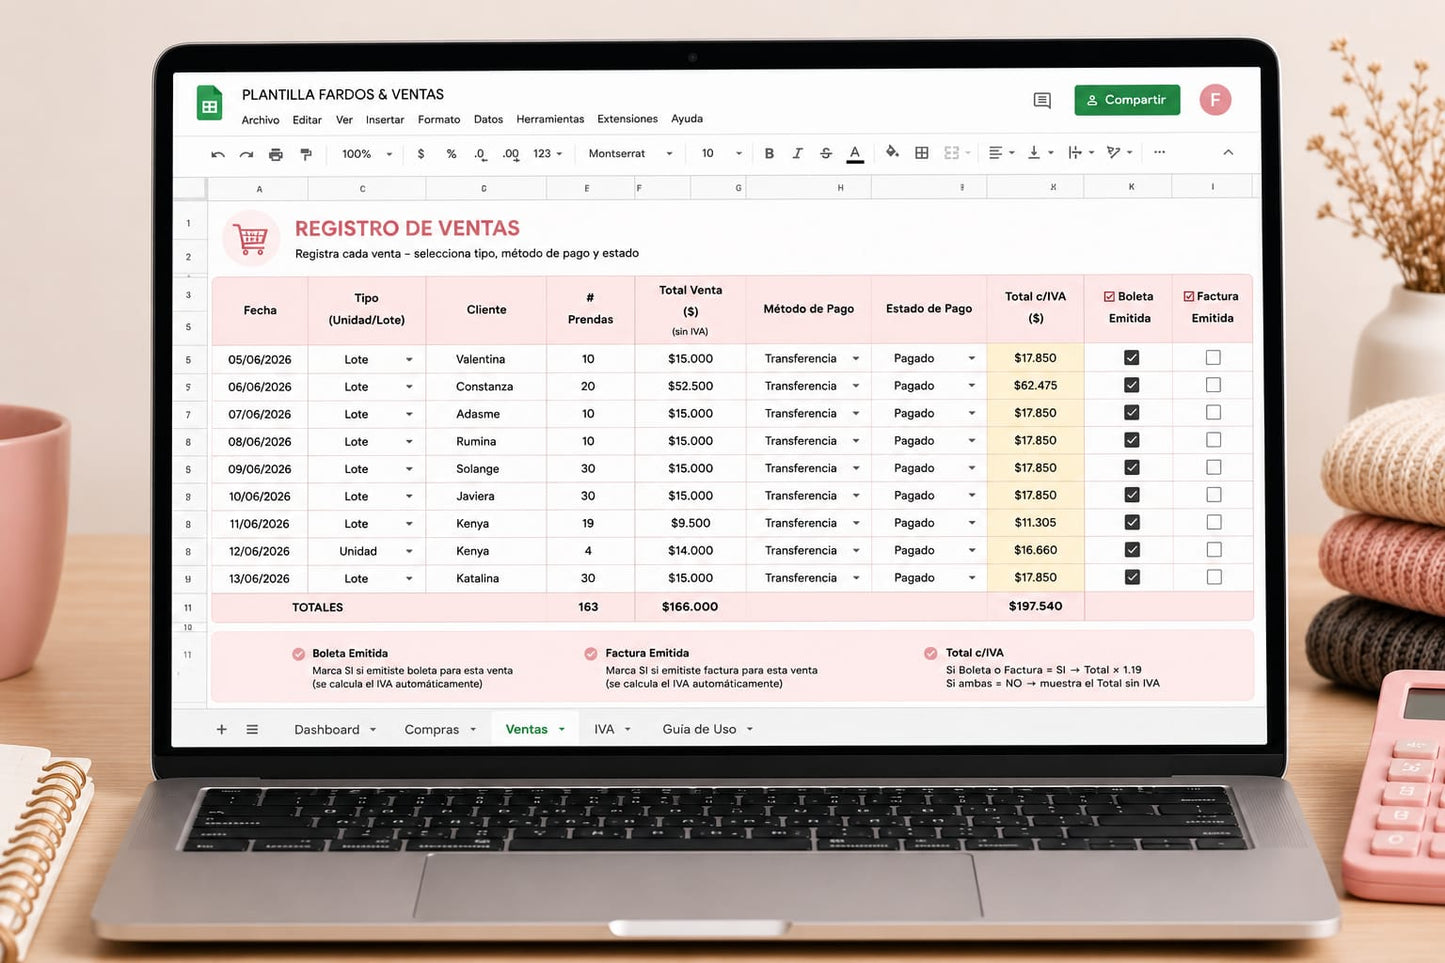Click the undo arrow in toolbar
The width and height of the screenshot is (1445, 963).
pyautogui.click(x=218, y=154)
